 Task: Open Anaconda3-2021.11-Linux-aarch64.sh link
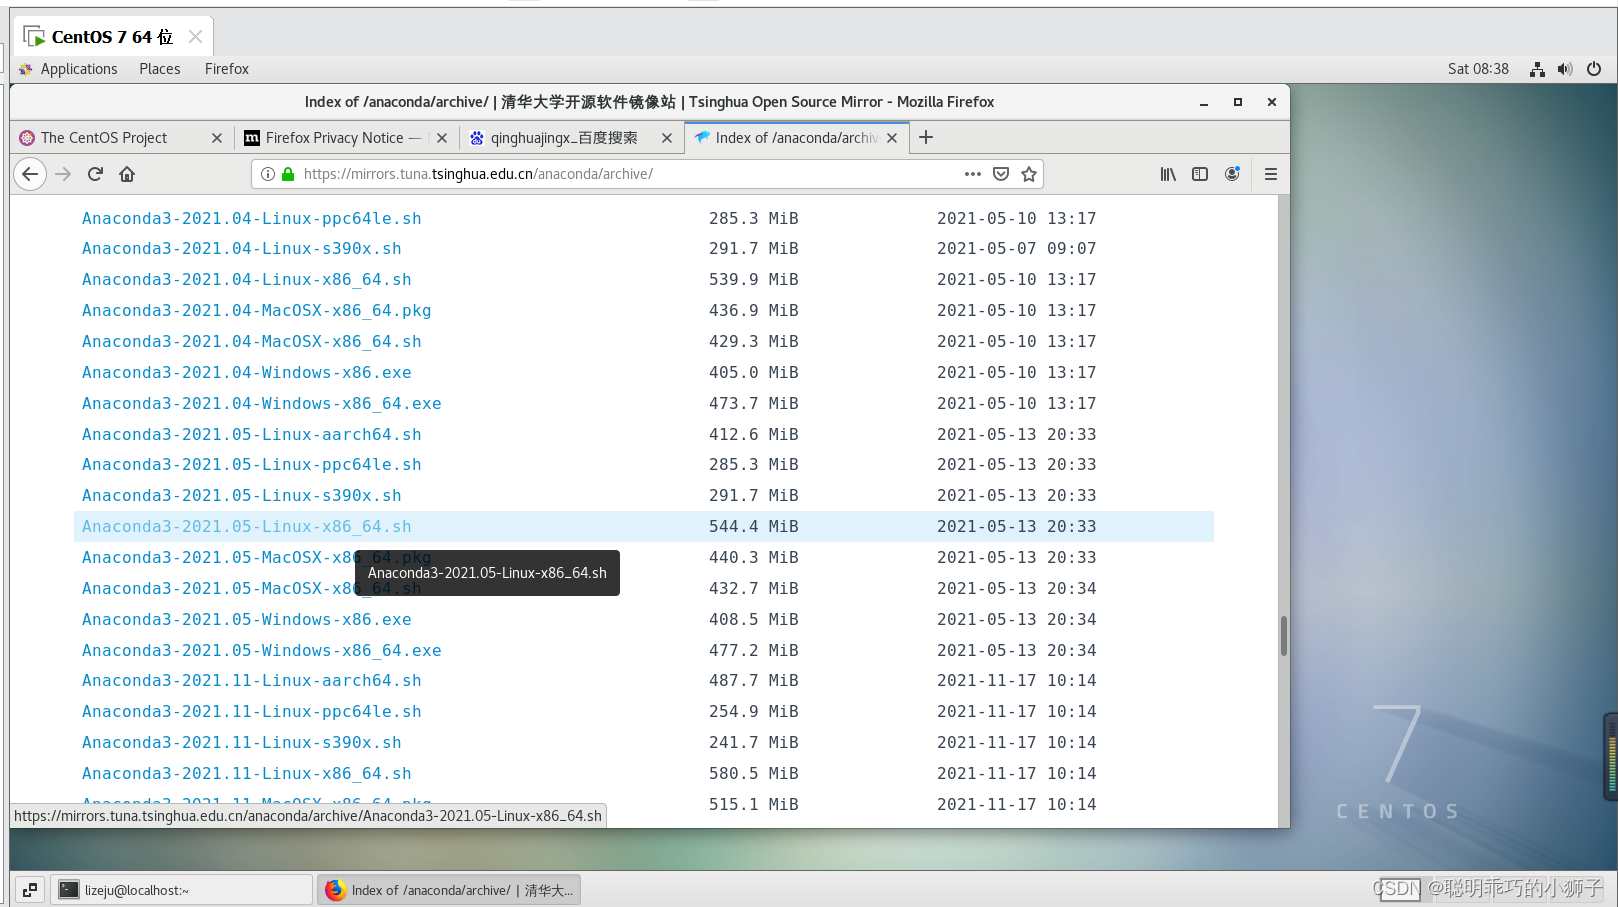point(251,680)
